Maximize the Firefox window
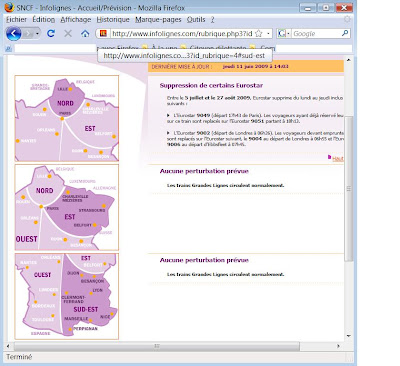400x366 pixels. [x=326, y=8]
